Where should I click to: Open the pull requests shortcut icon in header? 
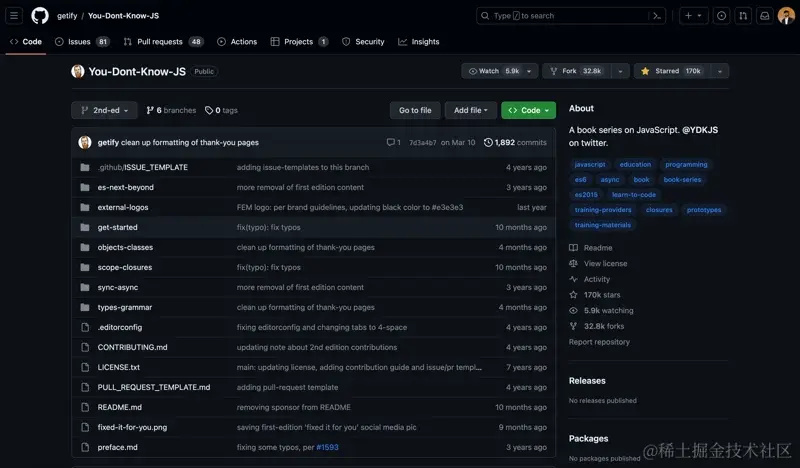pos(743,16)
